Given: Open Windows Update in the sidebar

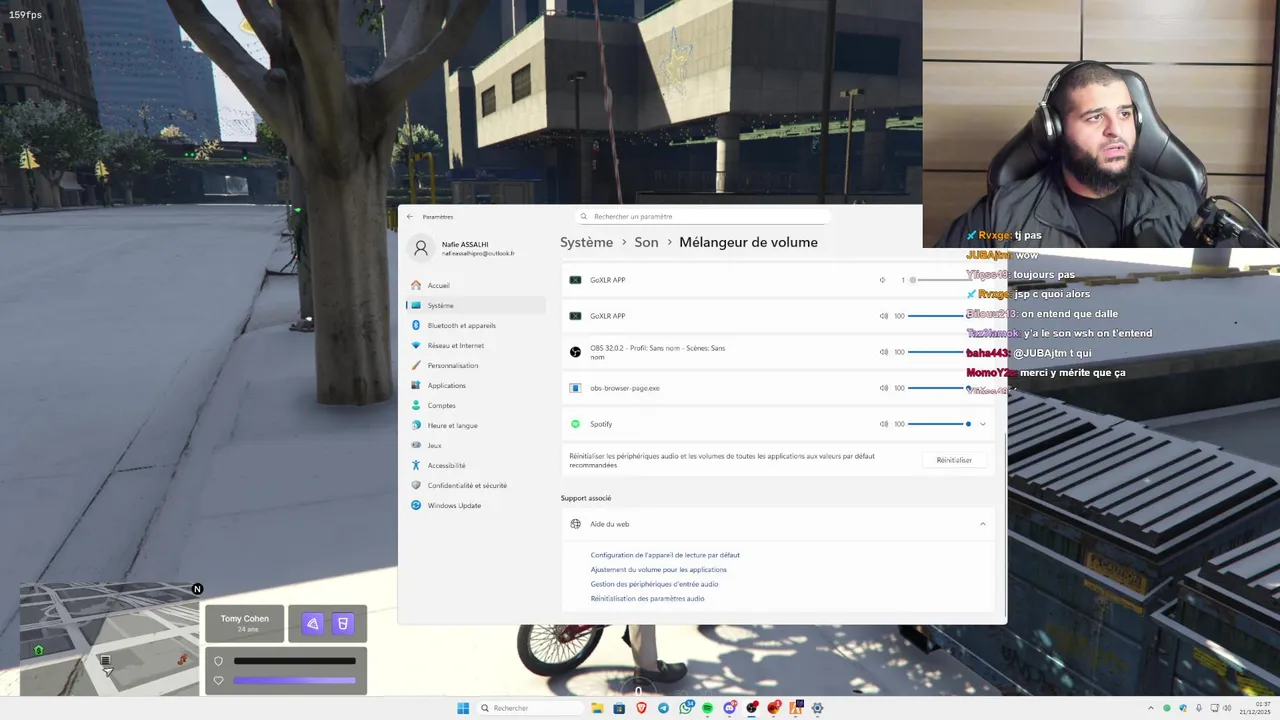Looking at the screenshot, I should tap(476, 505).
